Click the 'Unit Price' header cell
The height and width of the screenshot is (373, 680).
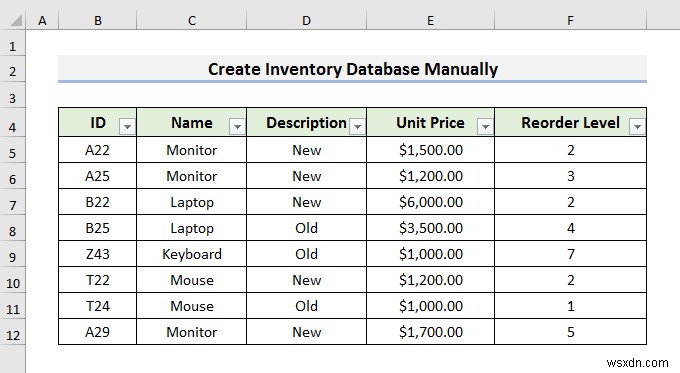430,122
